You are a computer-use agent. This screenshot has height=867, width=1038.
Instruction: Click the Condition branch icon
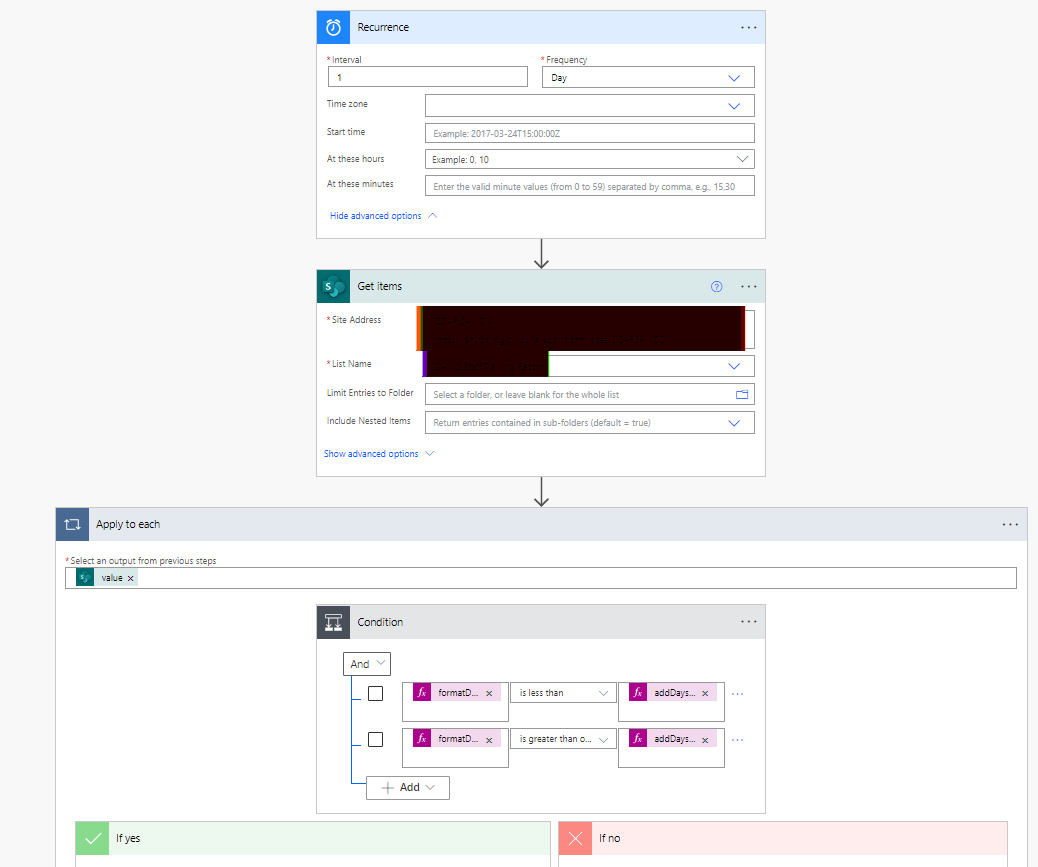[334, 622]
